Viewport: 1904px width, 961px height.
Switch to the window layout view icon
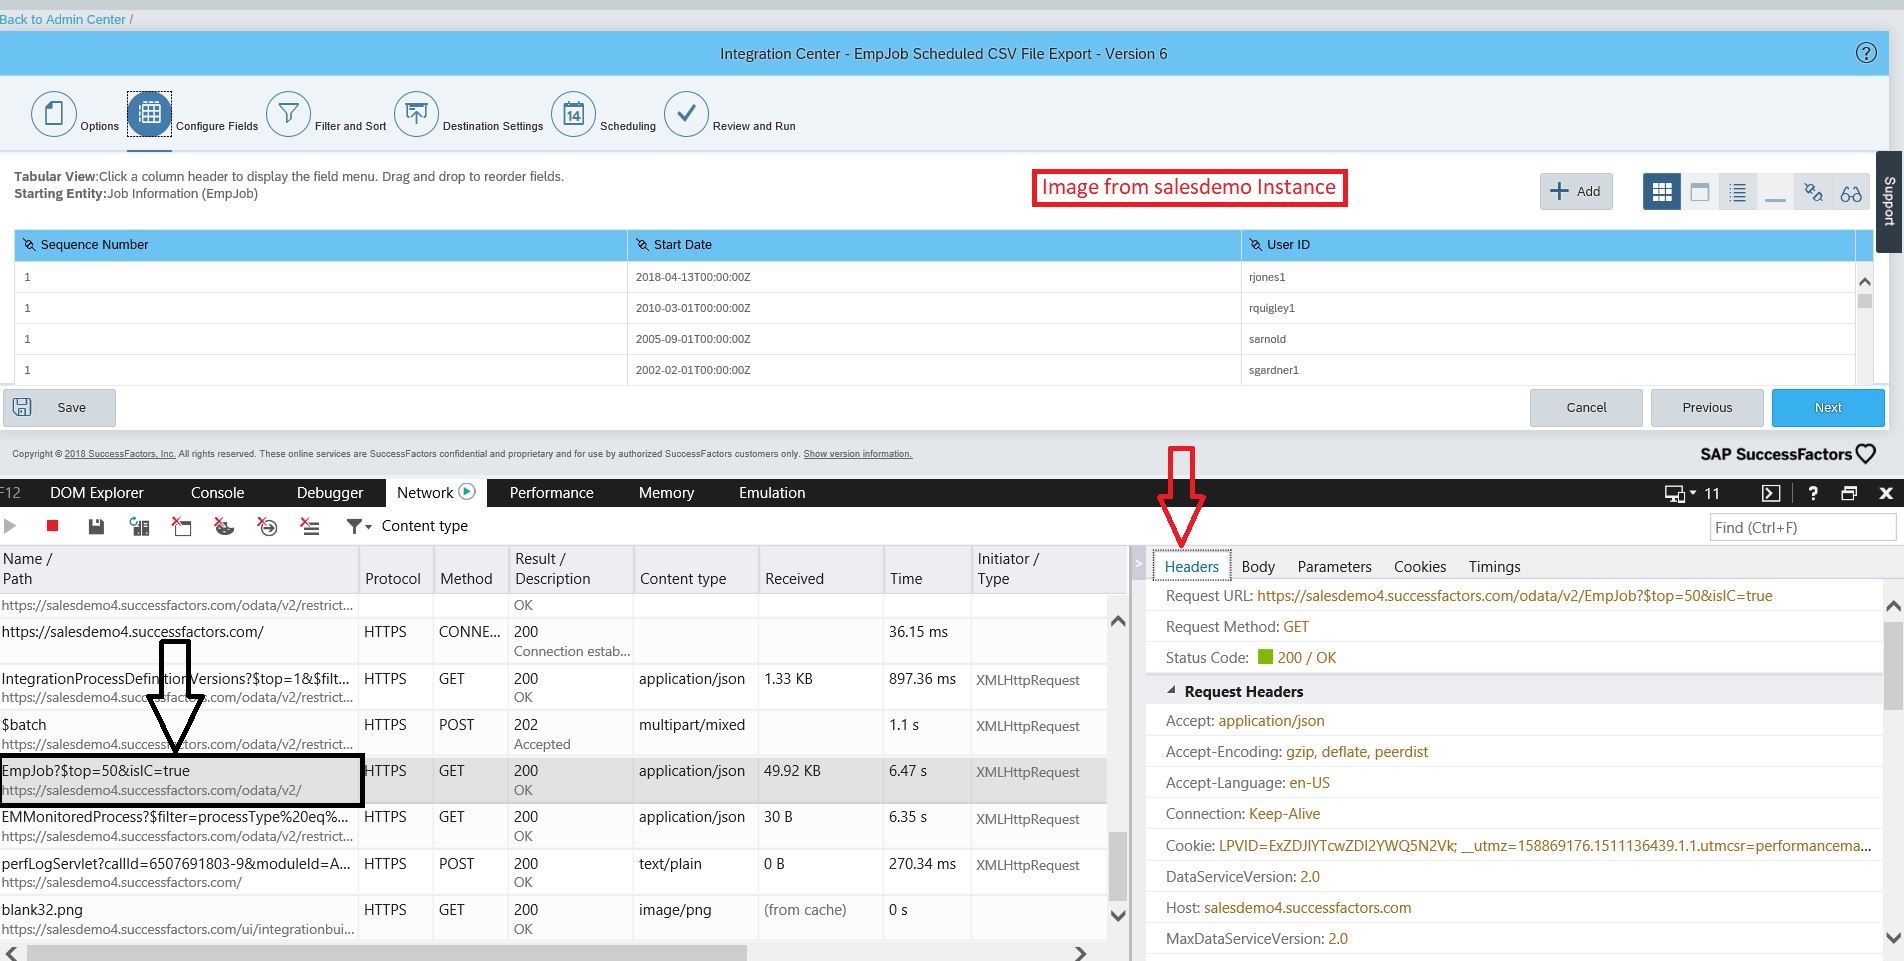click(x=1699, y=192)
